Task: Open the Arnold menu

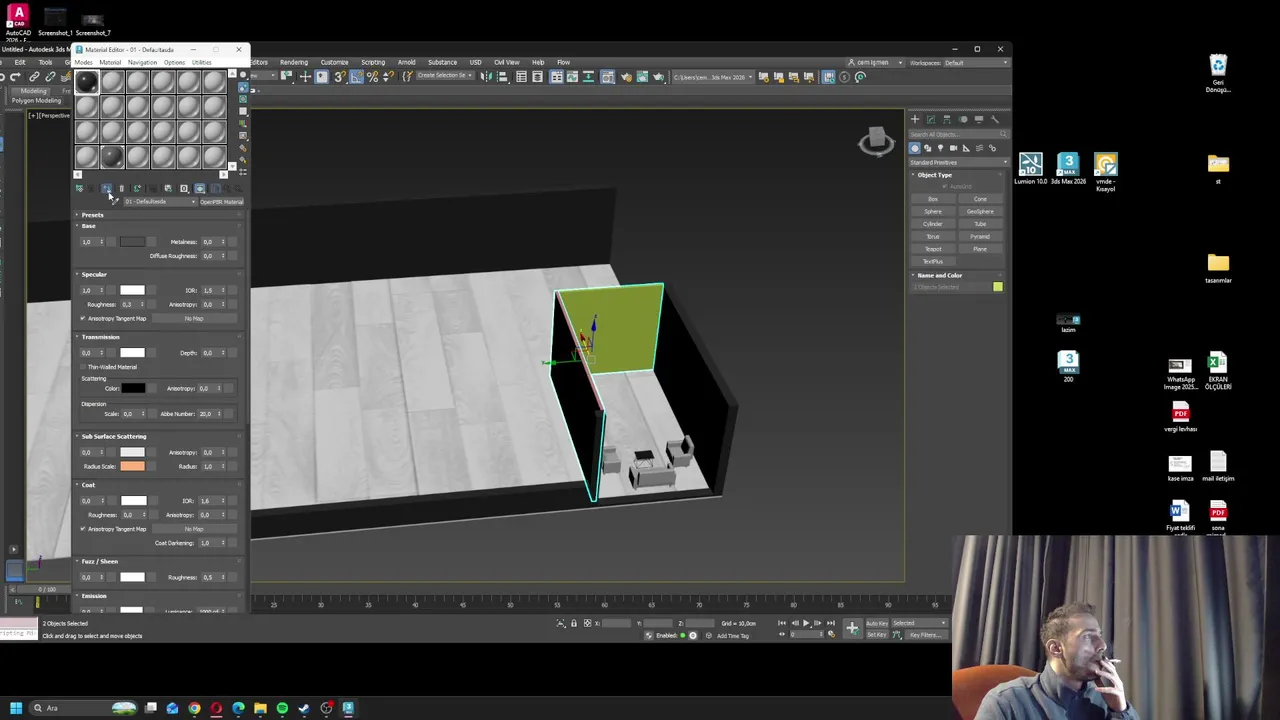Action: [x=407, y=62]
